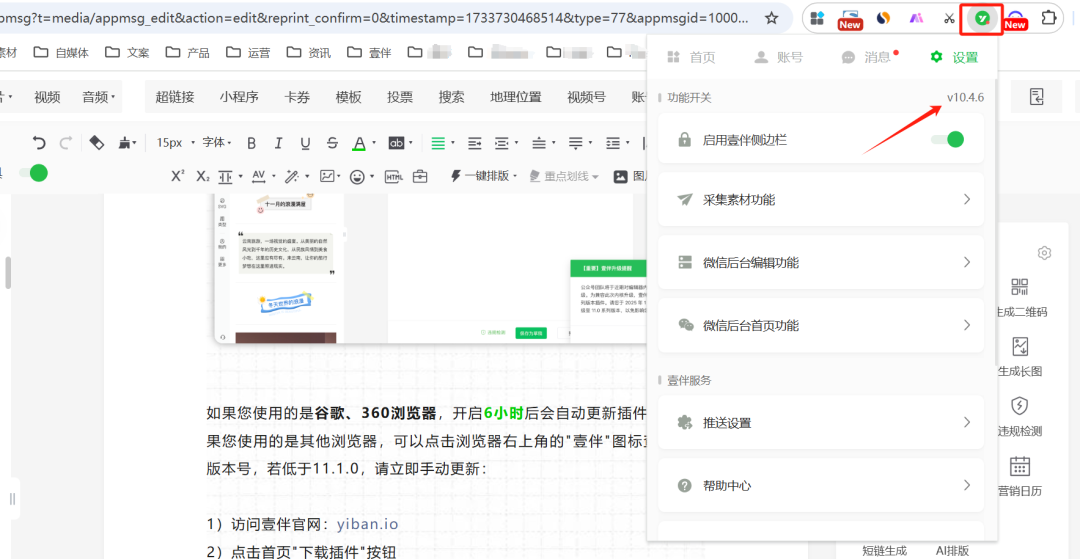The height and width of the screenshot is (559, 1080).
Task: Open the 运营 bookmark folder
Action: click(249, 52)
